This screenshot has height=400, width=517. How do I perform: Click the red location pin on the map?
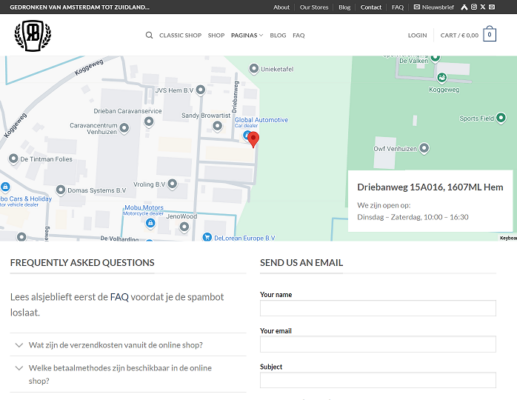pyautogui.click(x=253, y=139)
